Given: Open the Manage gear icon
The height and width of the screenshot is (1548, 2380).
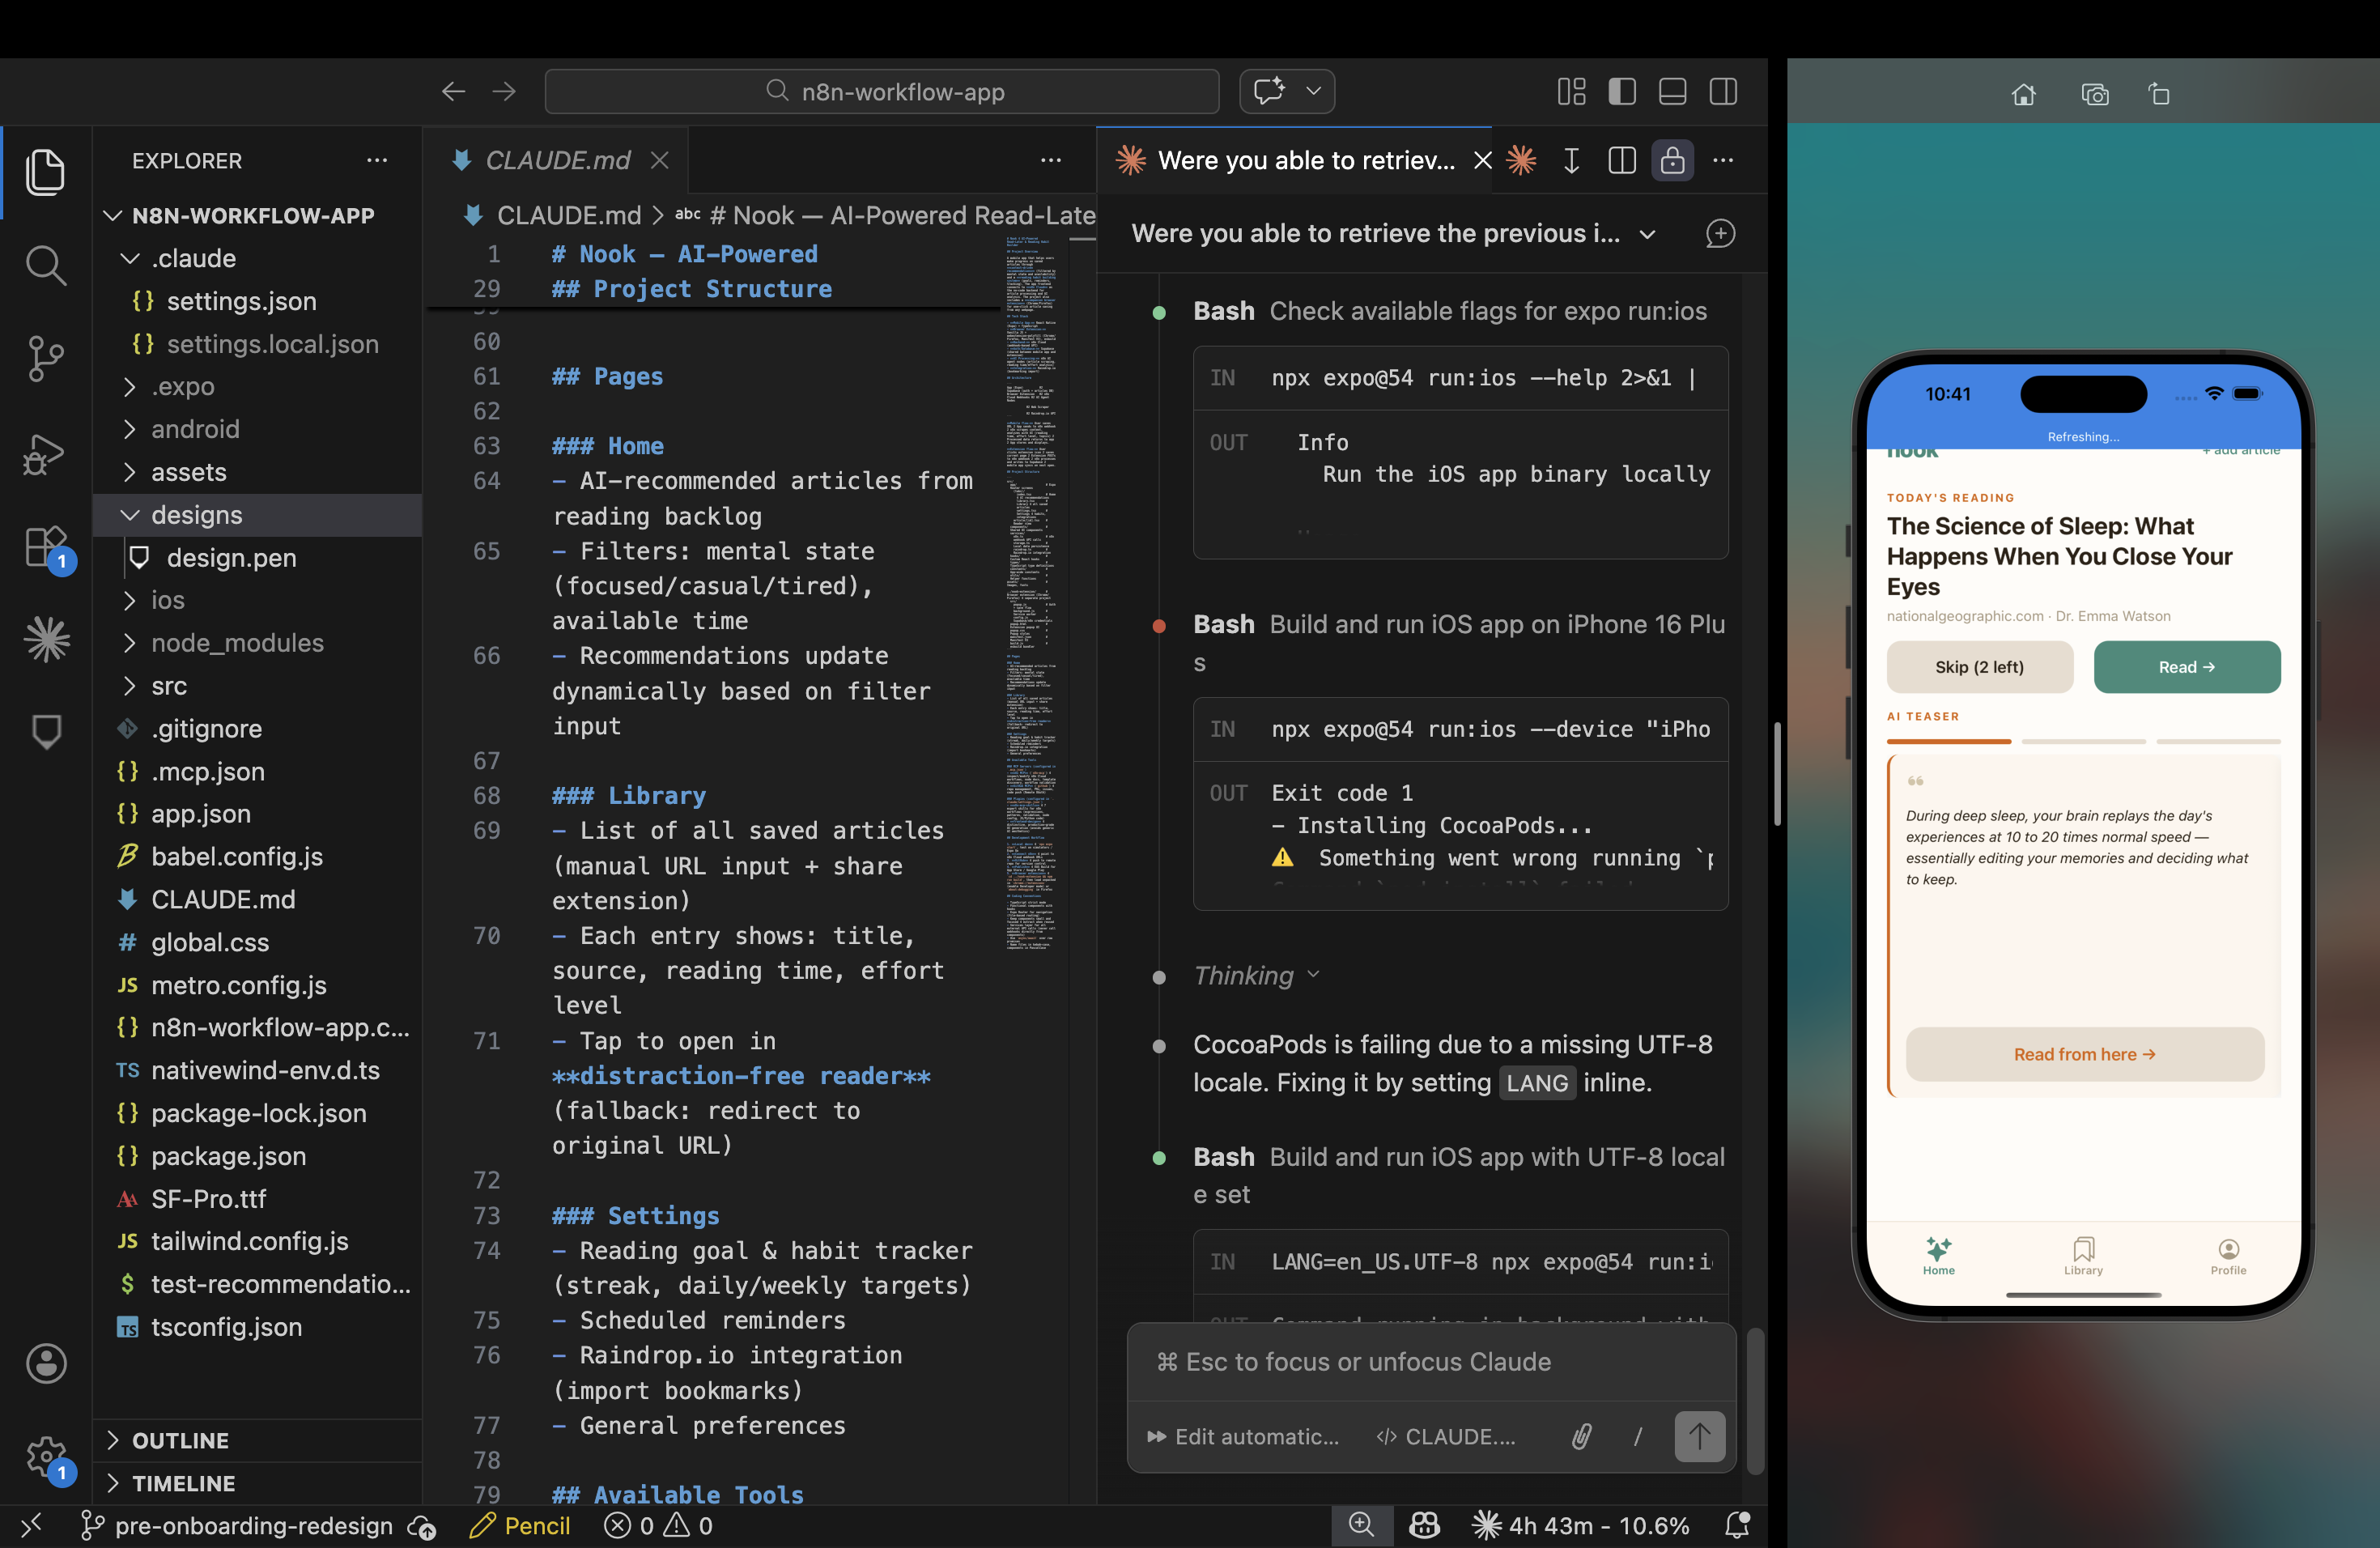Looking at the screenshot, I should point(45,1458).
